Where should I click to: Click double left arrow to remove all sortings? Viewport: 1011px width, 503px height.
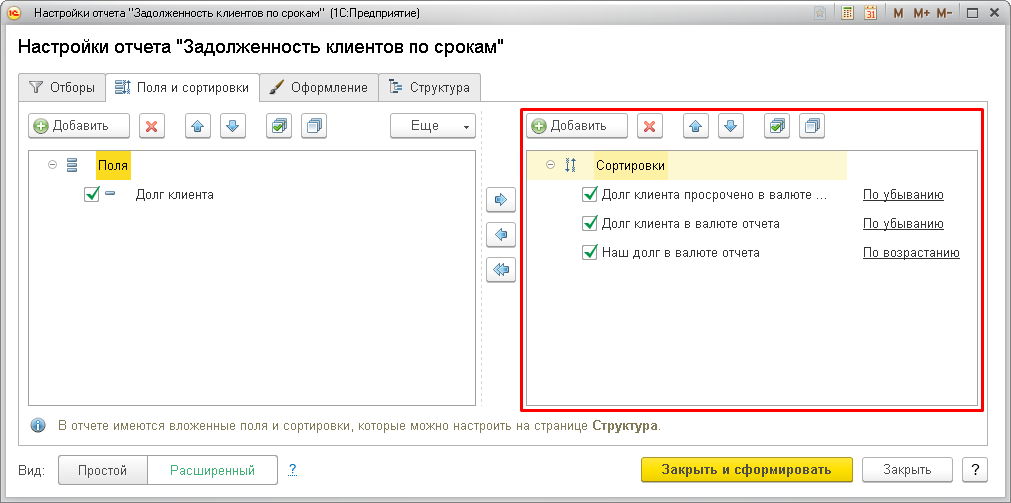tap(501, 270)
